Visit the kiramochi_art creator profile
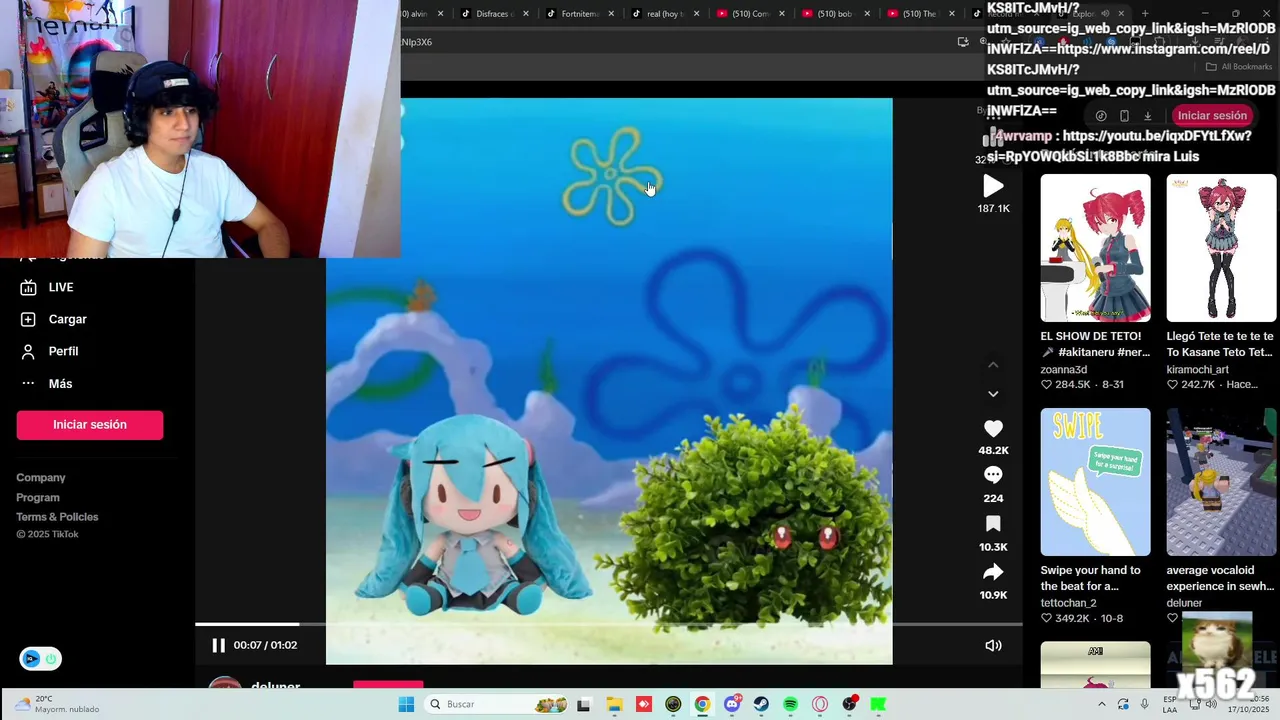The height and width of the screenshot is (720, 1280). point(1198,369)
